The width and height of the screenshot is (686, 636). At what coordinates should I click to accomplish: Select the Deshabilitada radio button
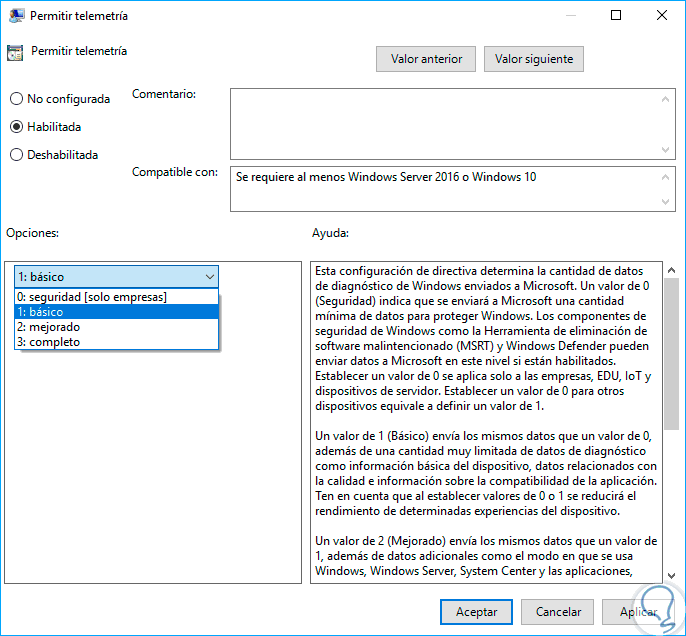[16, 155]
